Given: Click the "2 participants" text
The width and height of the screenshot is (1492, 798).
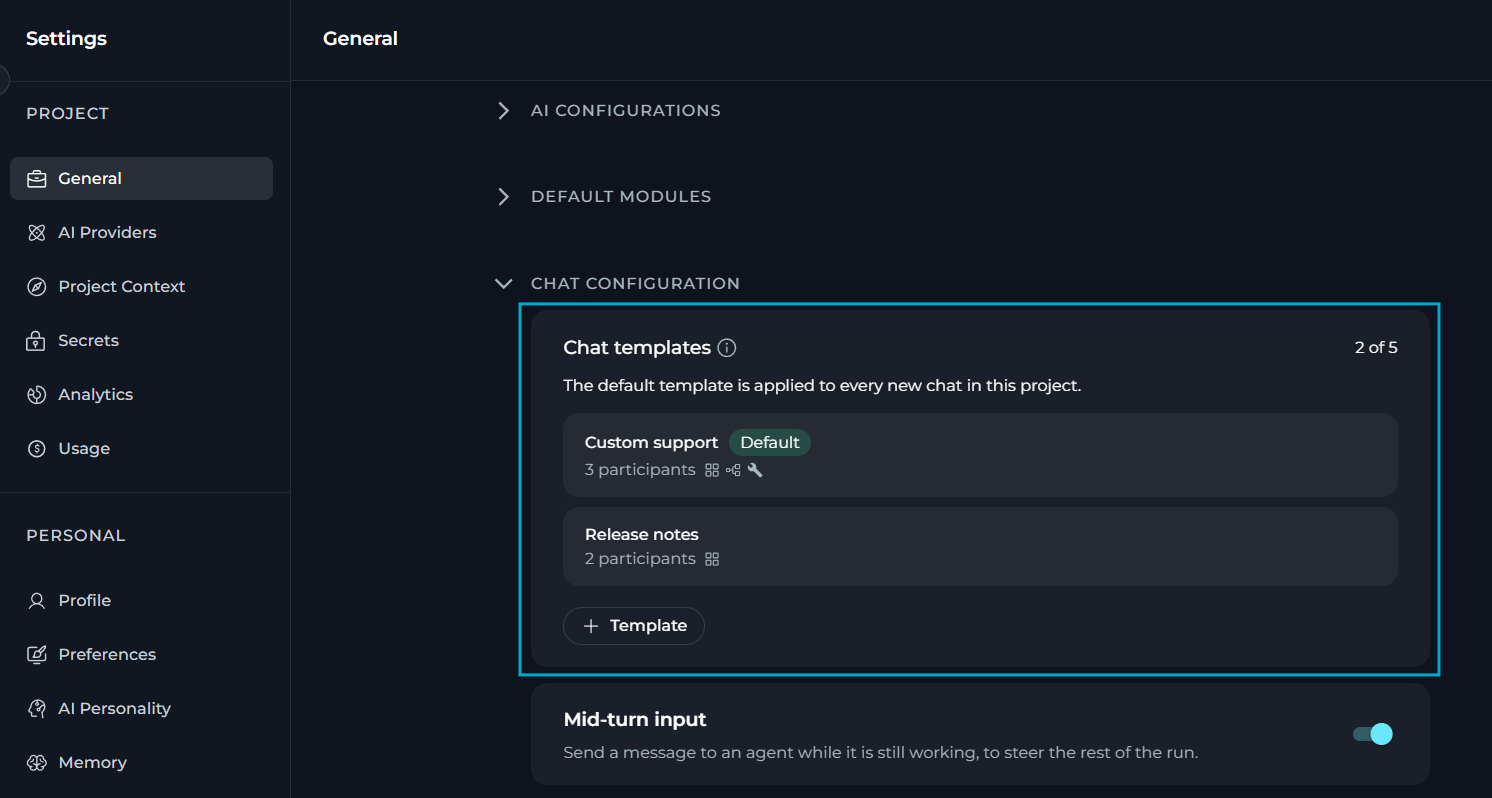Looking at the screenshot, I should 640,559.
